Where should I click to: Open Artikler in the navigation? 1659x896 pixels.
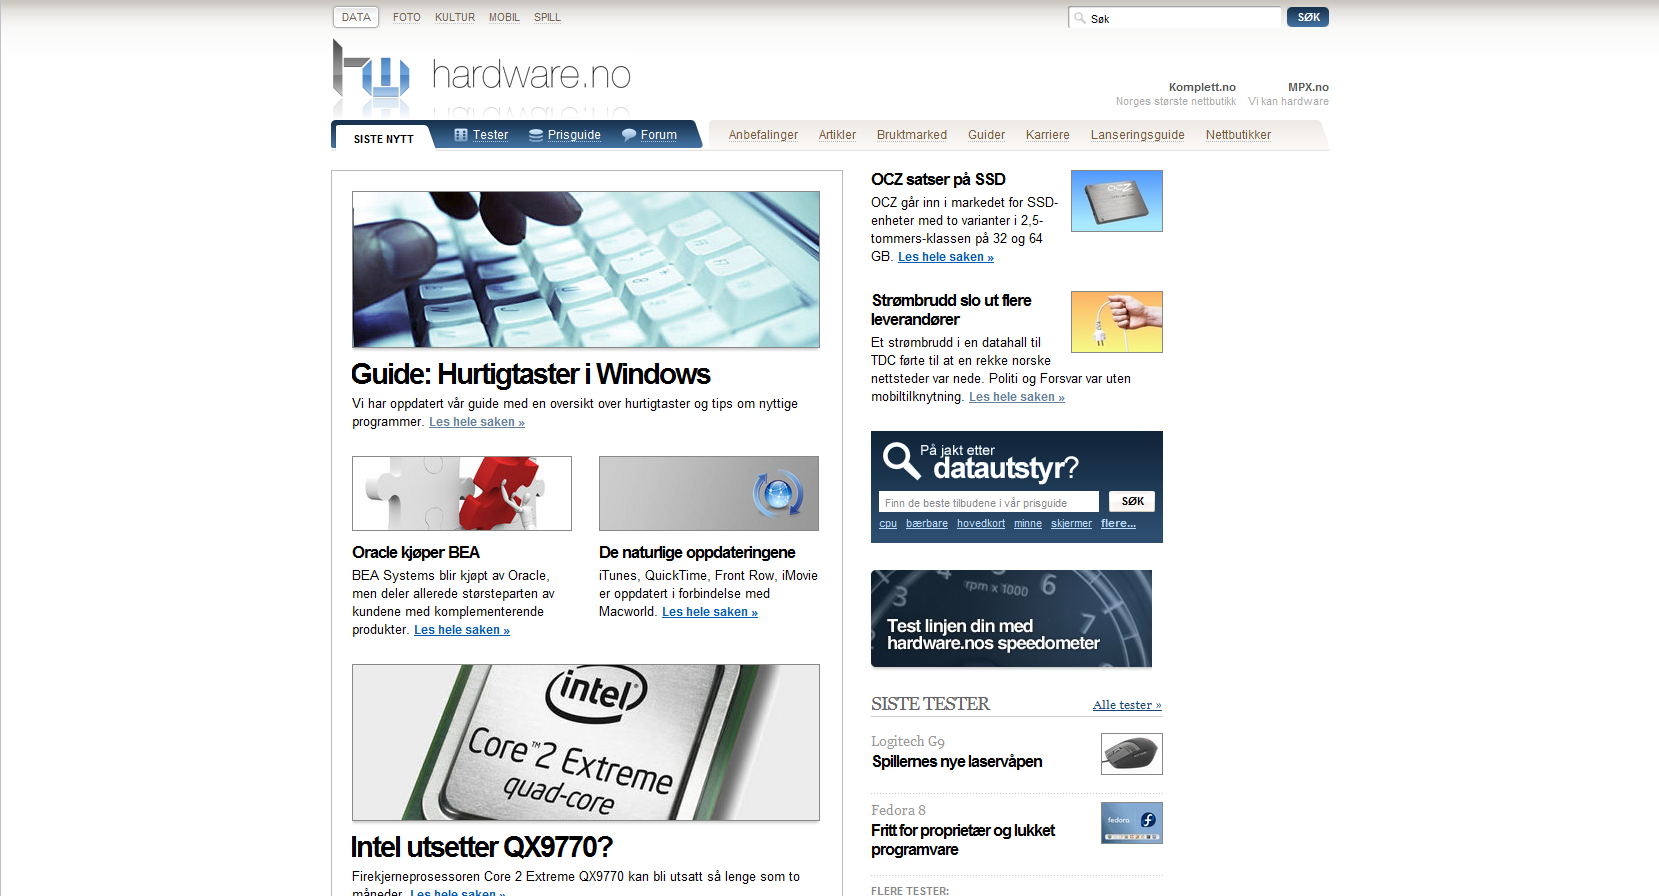point(837,135)
